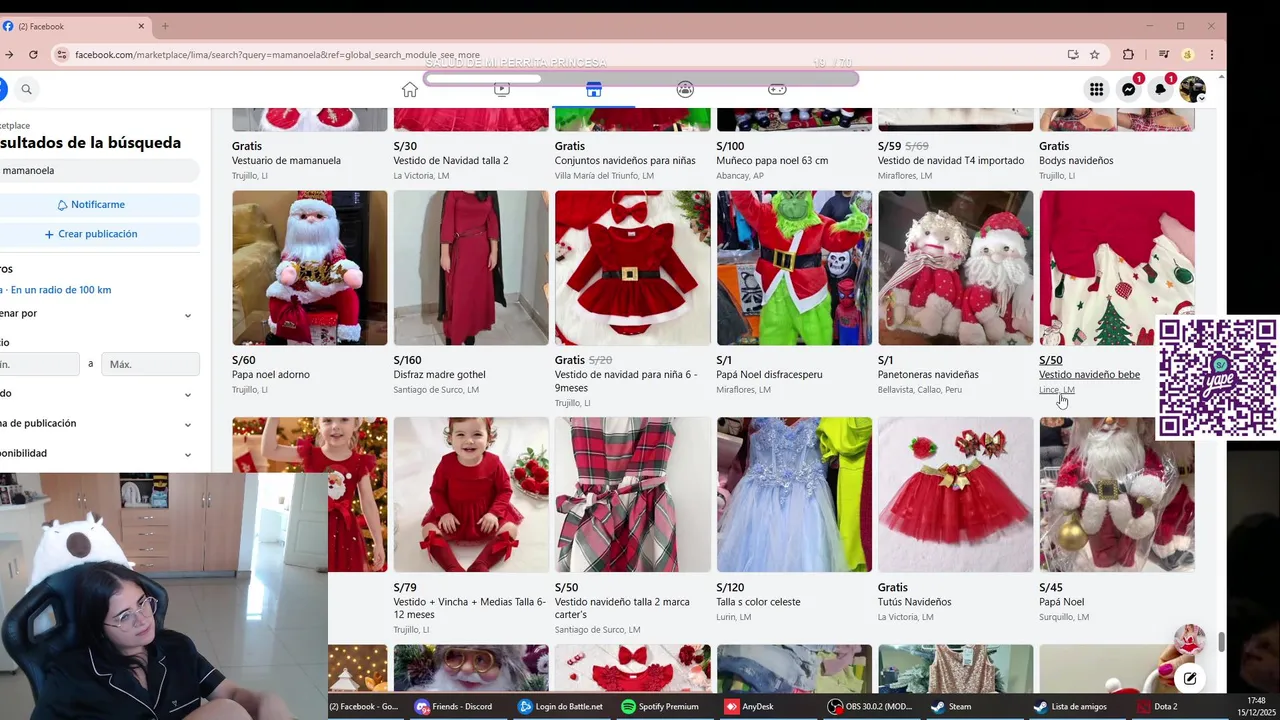Click the install app icon in address bar
Screen dimensions: 1280x720
click(1072, 55)
